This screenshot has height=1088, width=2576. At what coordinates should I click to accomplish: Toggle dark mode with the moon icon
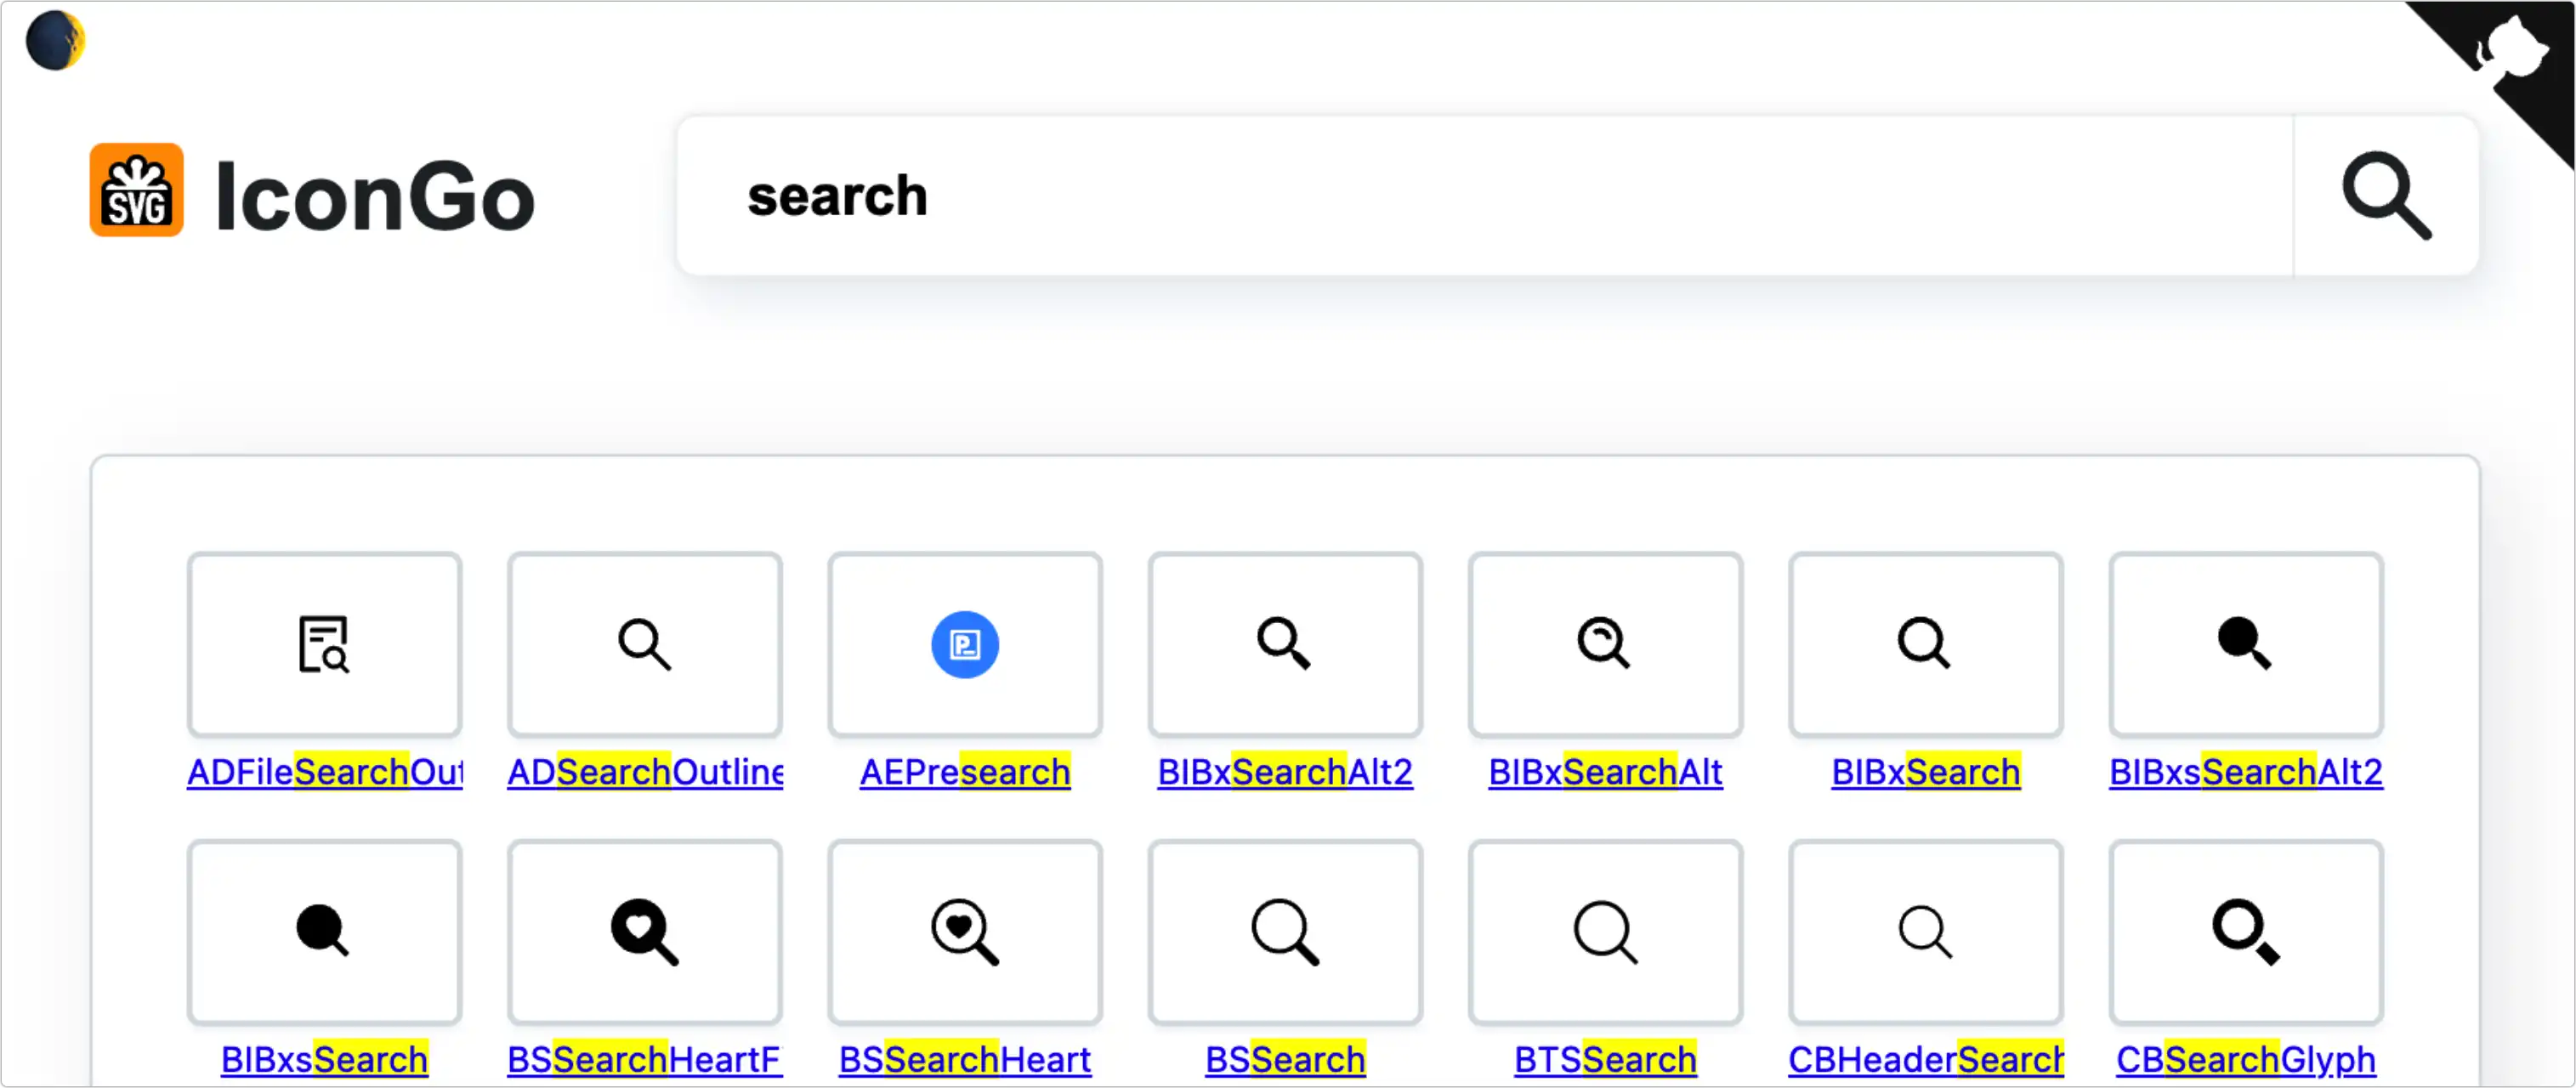click(x=55, y=41)
